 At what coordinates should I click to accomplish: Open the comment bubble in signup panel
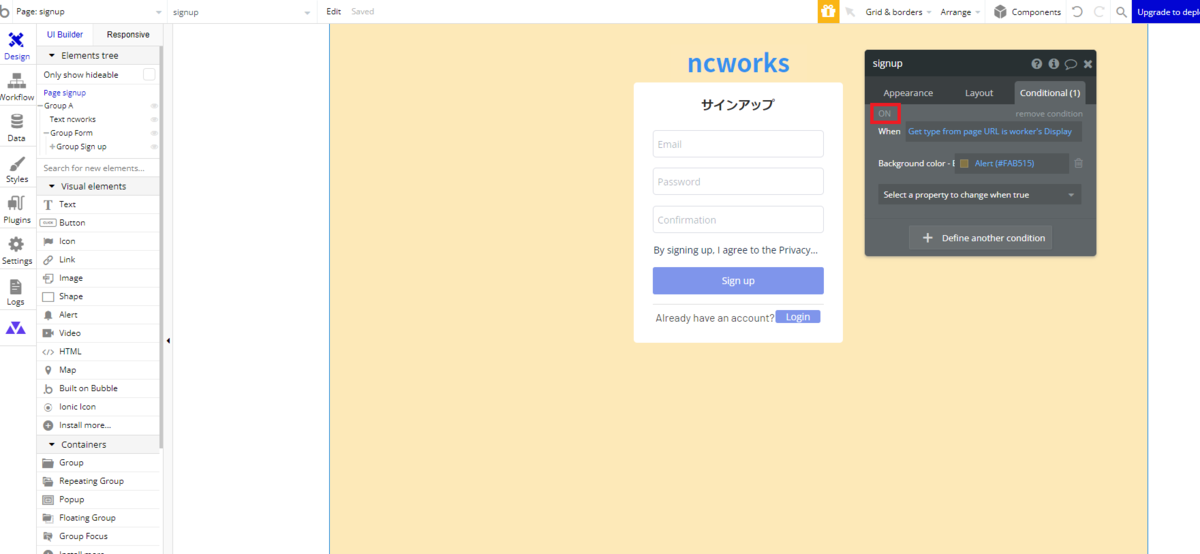(x=1070, y=64)
